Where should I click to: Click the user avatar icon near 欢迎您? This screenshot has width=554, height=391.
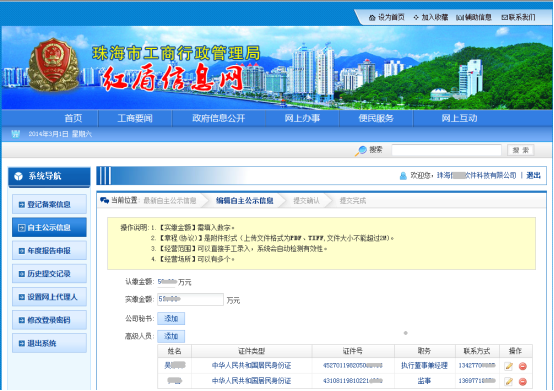click(403, 176)
